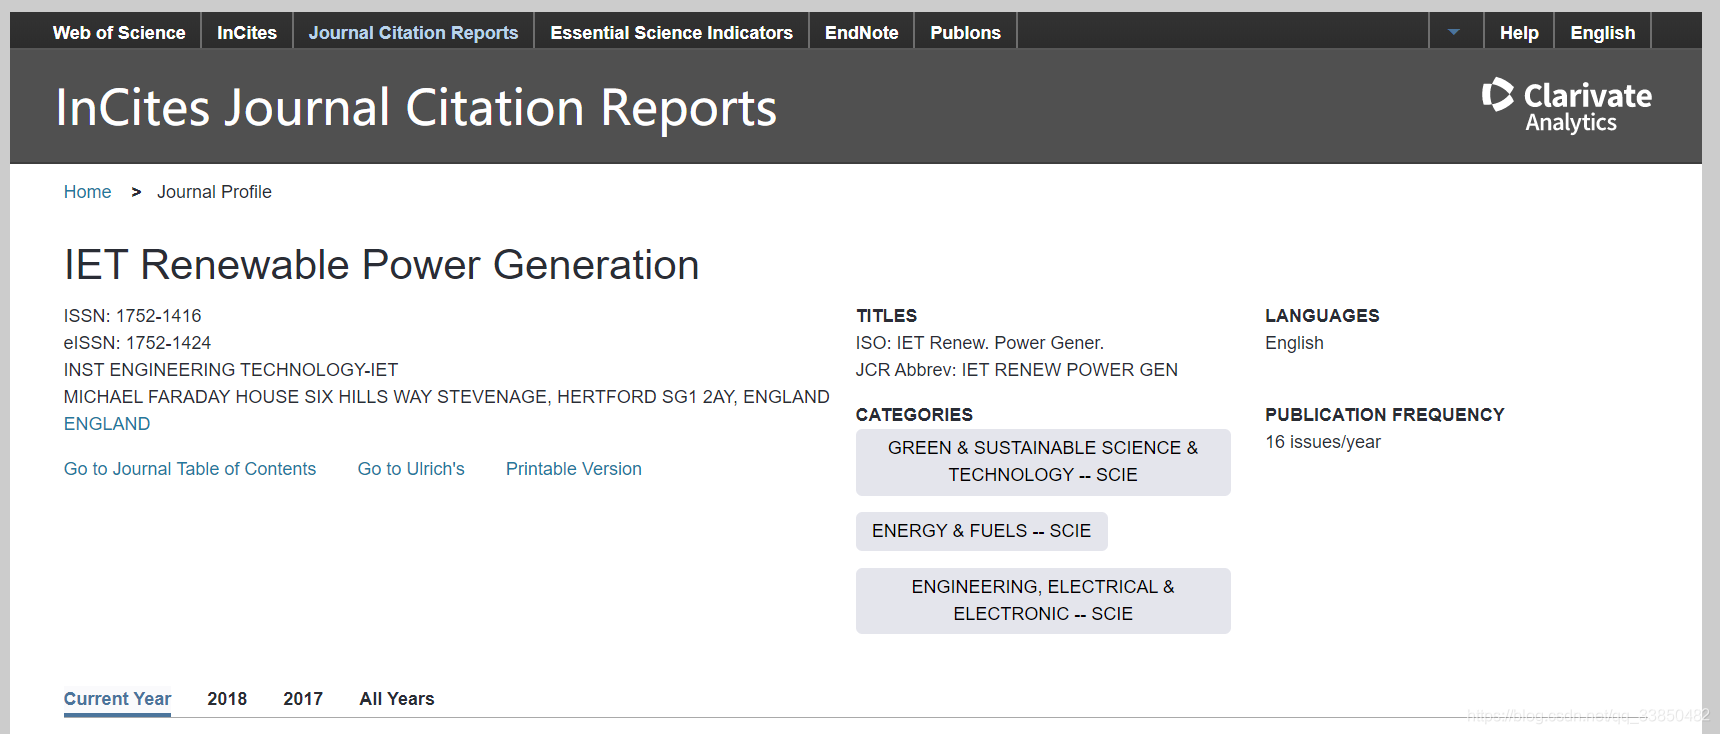Click the PUBLICATION FREQUENCY label

coord(1385,415)
